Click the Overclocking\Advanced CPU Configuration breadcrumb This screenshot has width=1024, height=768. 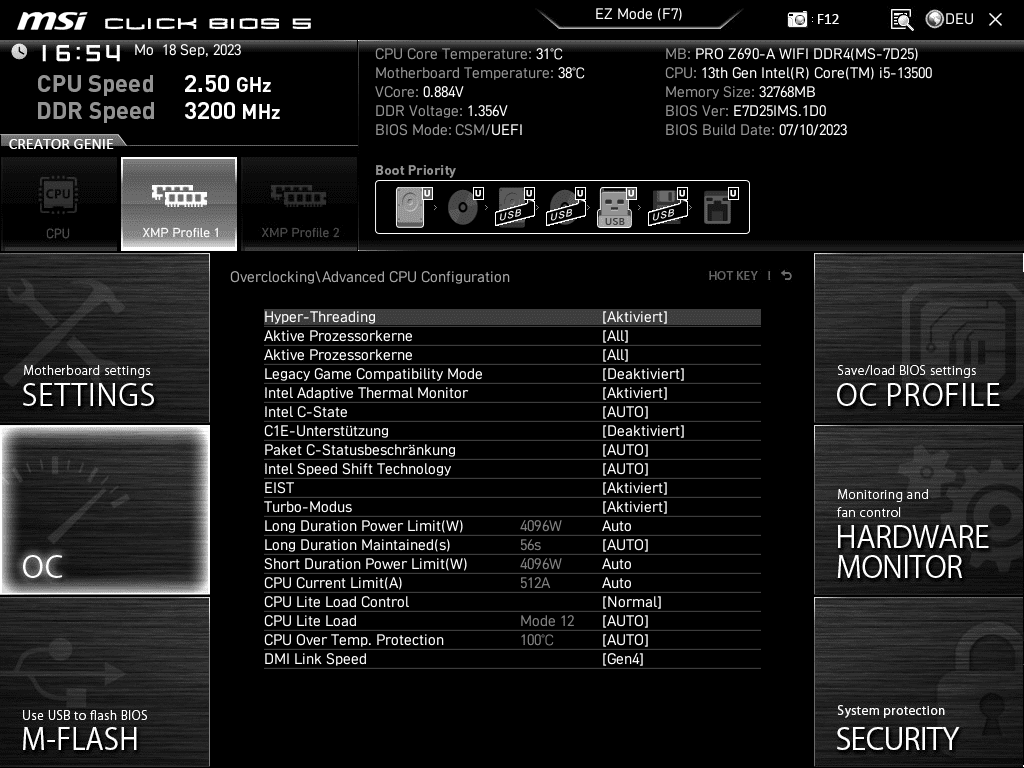click(370, 276)
